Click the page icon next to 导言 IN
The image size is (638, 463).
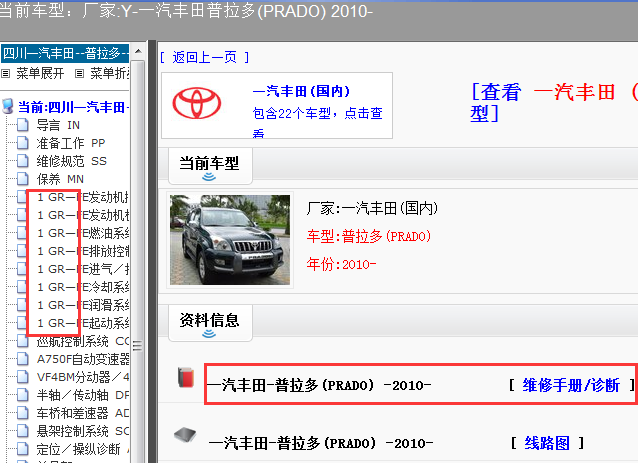[x=23, y=124]
